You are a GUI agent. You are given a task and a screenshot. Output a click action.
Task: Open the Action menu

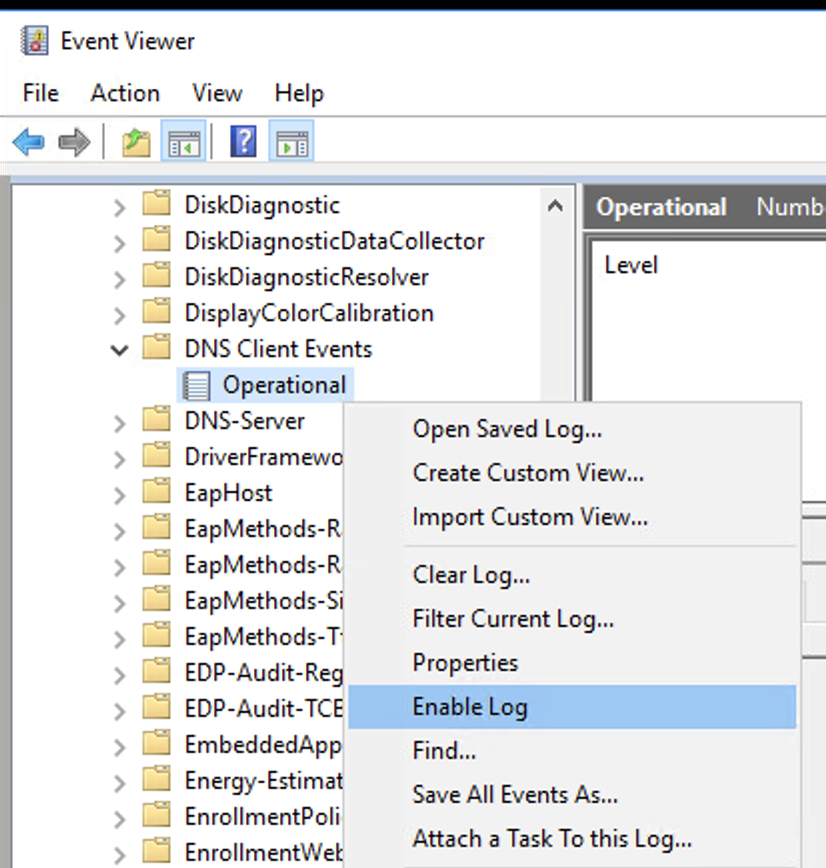(x=125, y=93)
